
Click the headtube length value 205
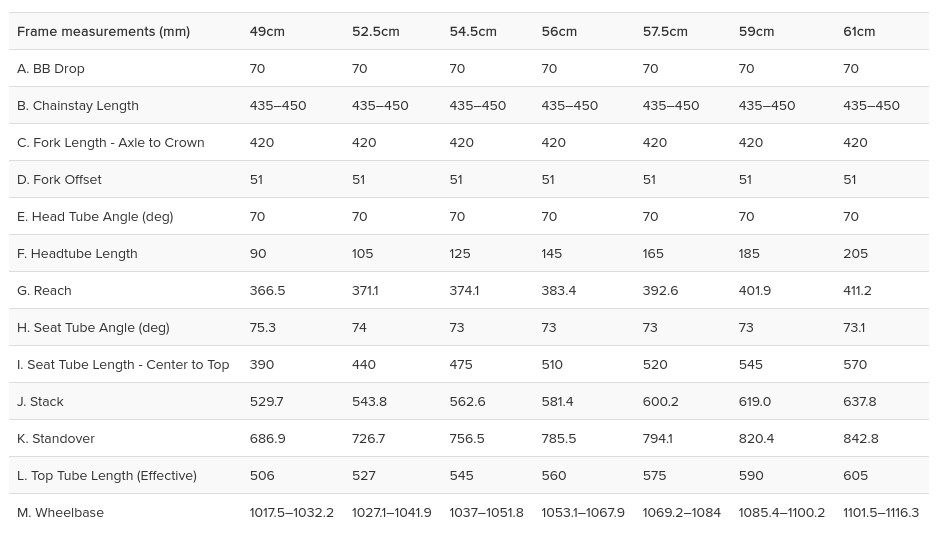(x=855, y=254)
